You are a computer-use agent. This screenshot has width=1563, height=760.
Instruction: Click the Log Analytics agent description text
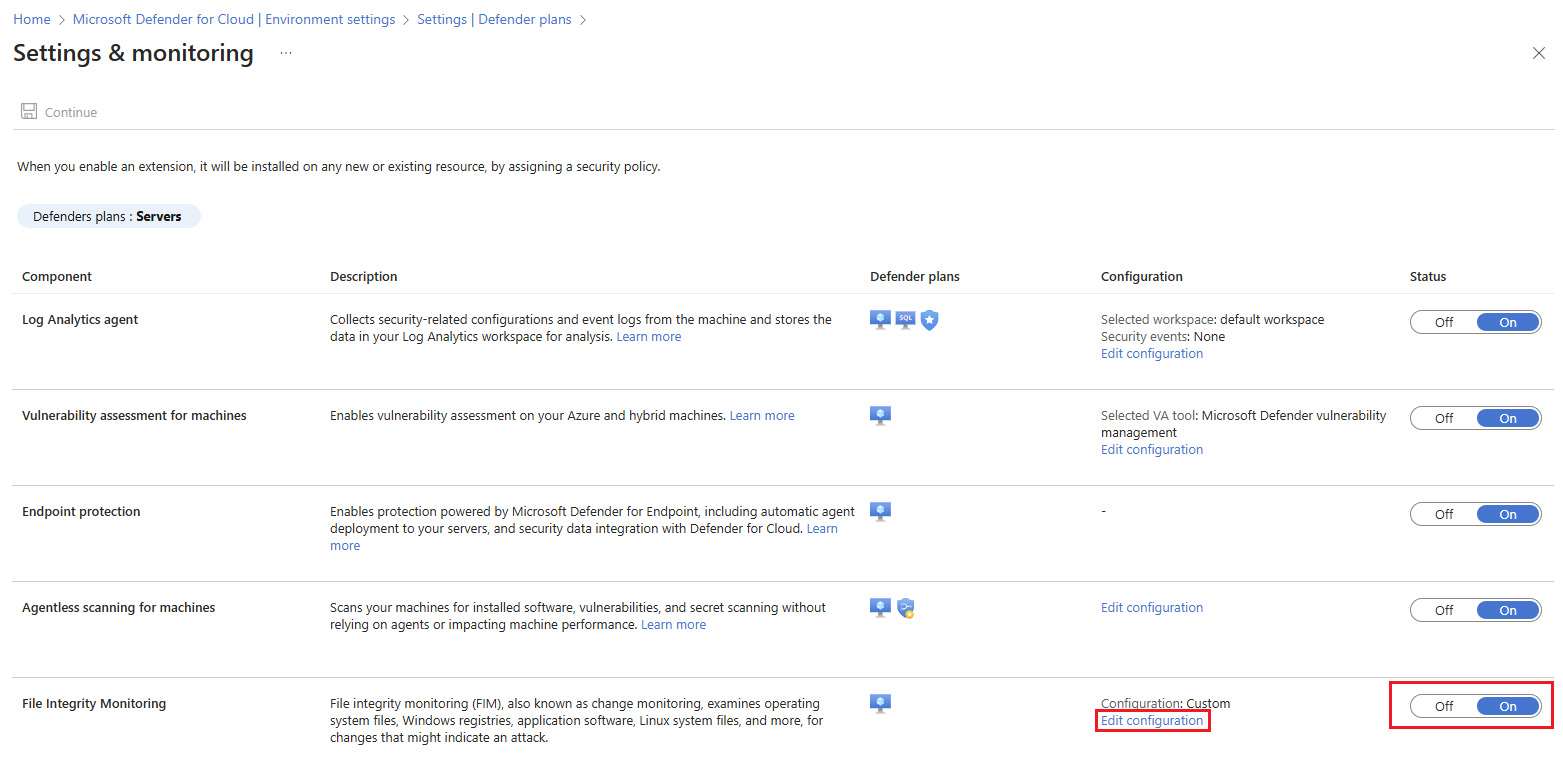[581, 328]
